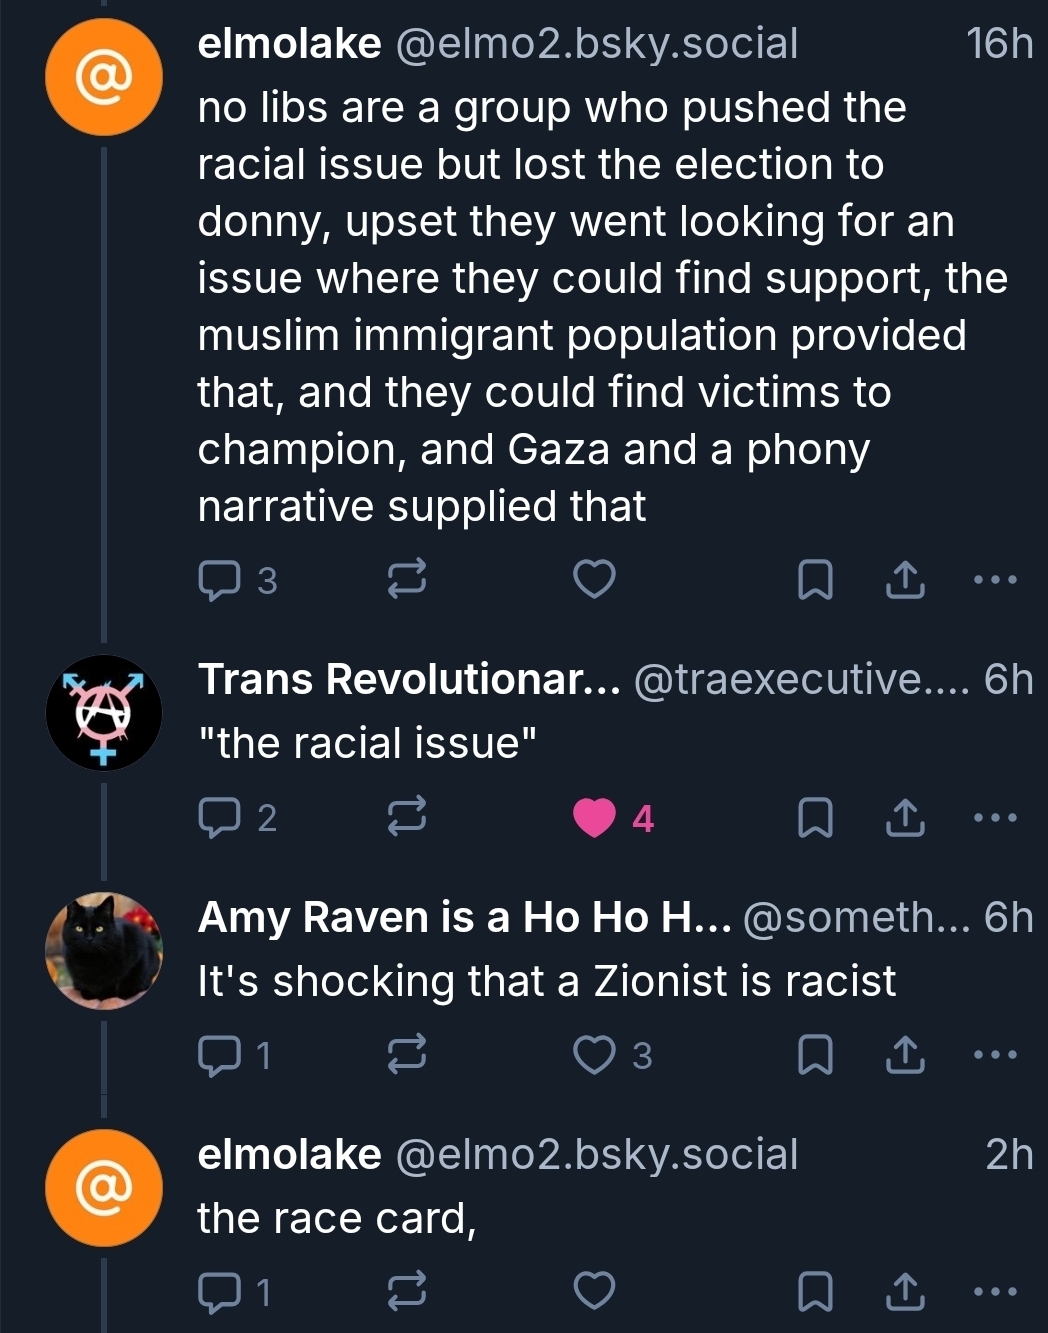Reply to Trans Revolutionary's post
Screen dimensions: 1048x1333
click(219, 818)
